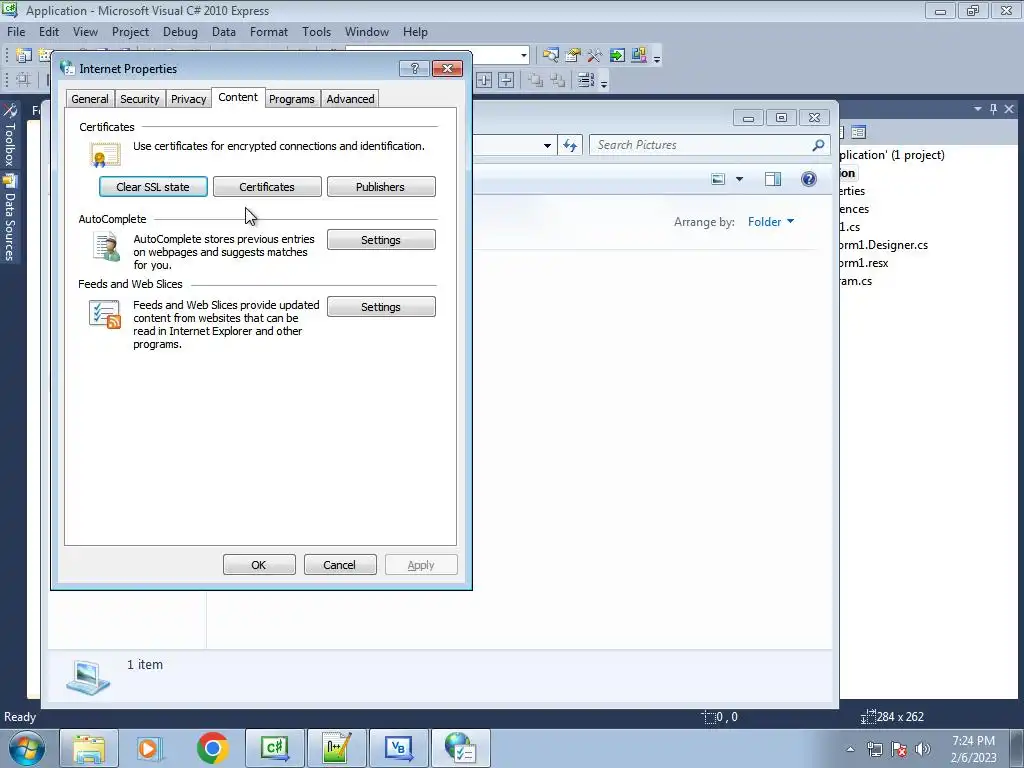Viewport: 1024px width, 768px height.
Task: Click the Notepad++ taskbar icon
Action: pyautogui.click(x=337, y=748)
